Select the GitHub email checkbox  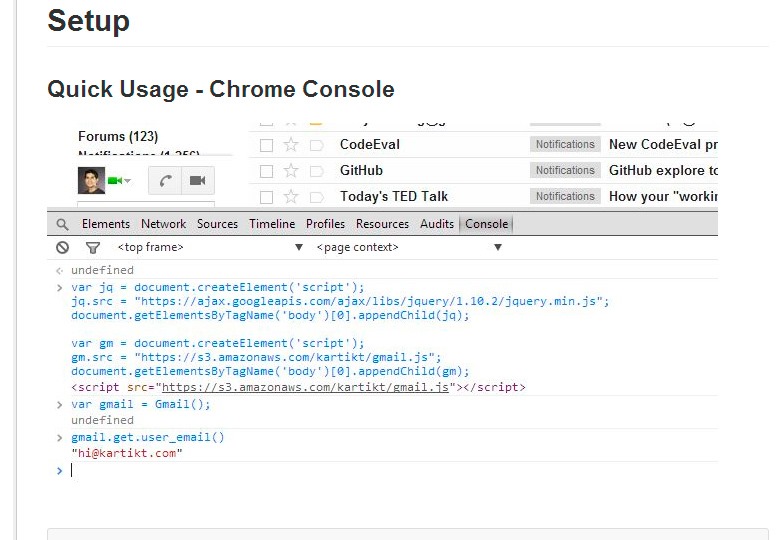[x=266, y=171]
